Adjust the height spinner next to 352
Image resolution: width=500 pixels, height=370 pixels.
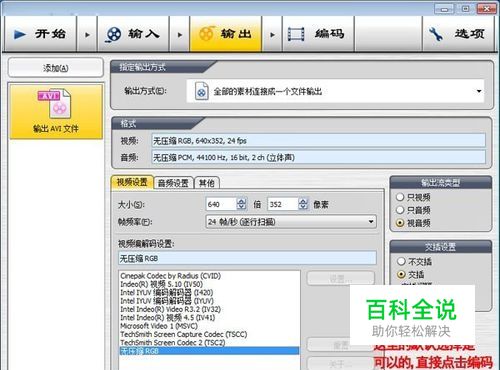point(303,204)
